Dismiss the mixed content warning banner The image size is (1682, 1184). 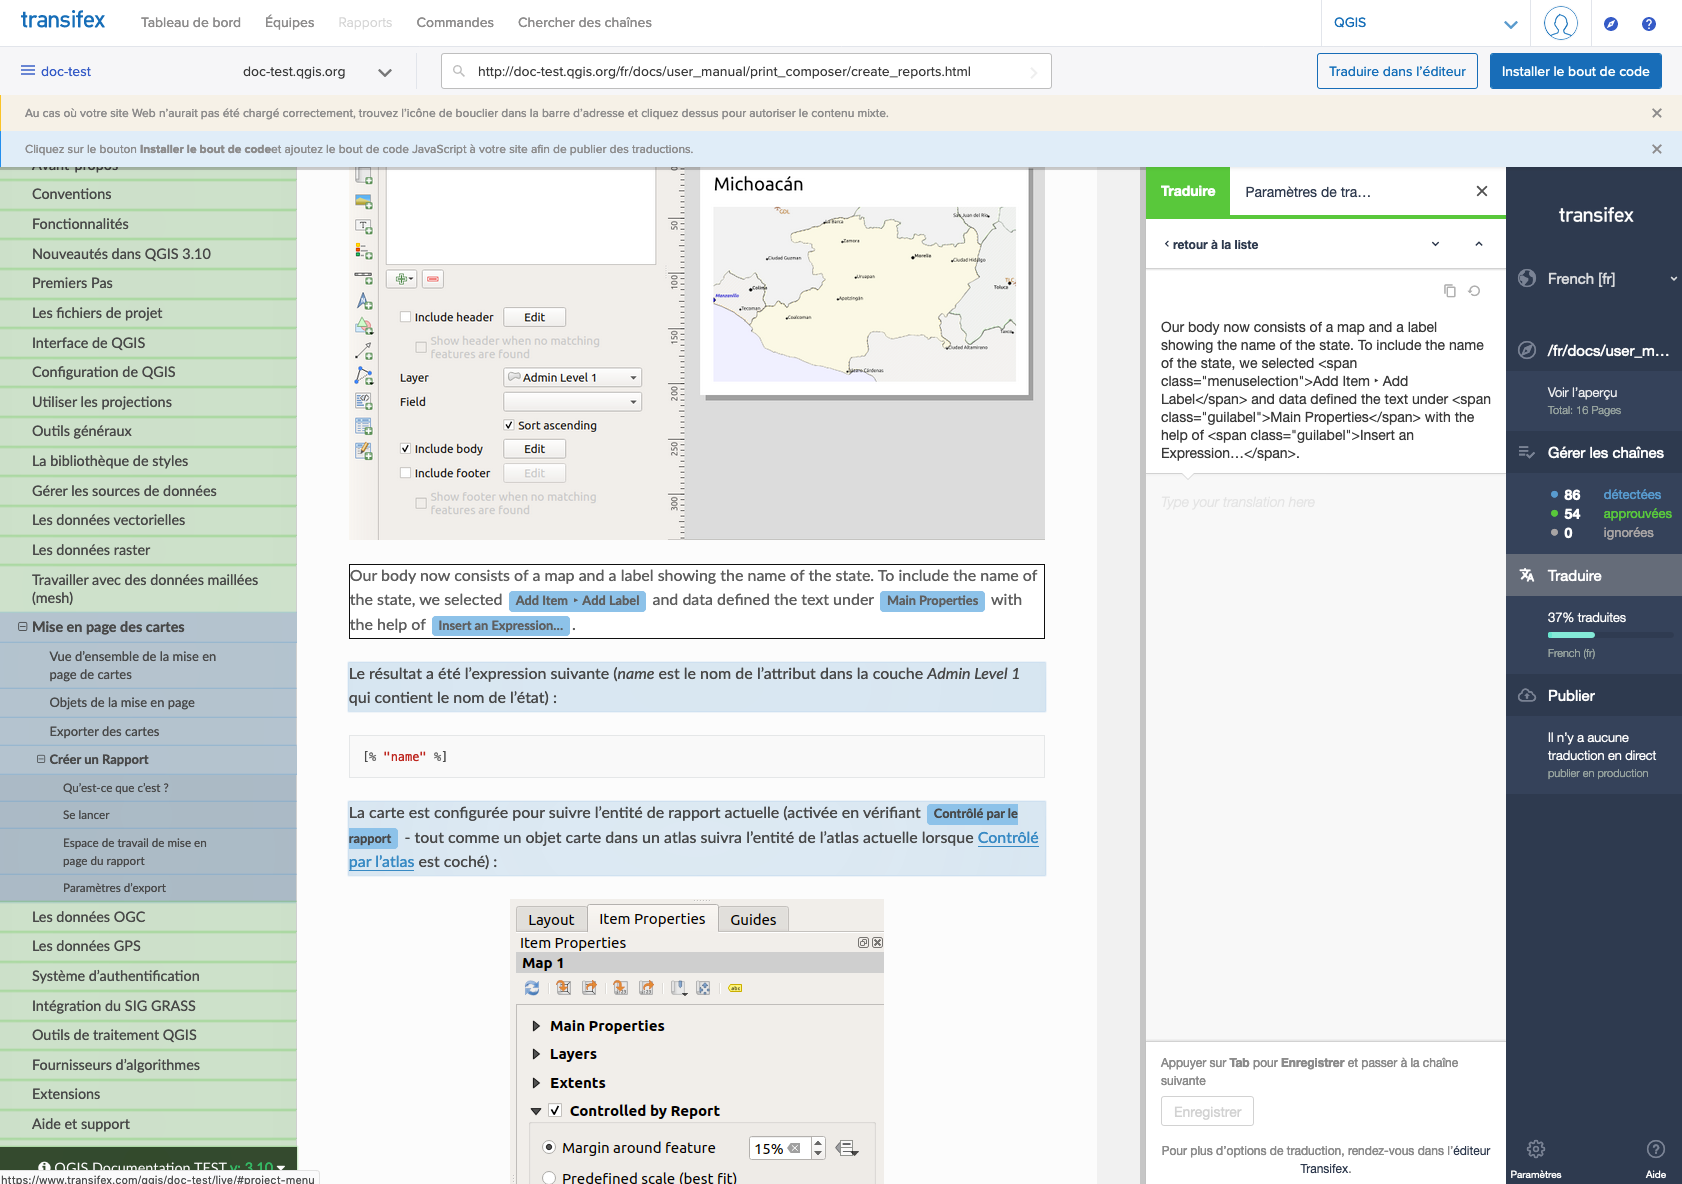pos(1657,113)
